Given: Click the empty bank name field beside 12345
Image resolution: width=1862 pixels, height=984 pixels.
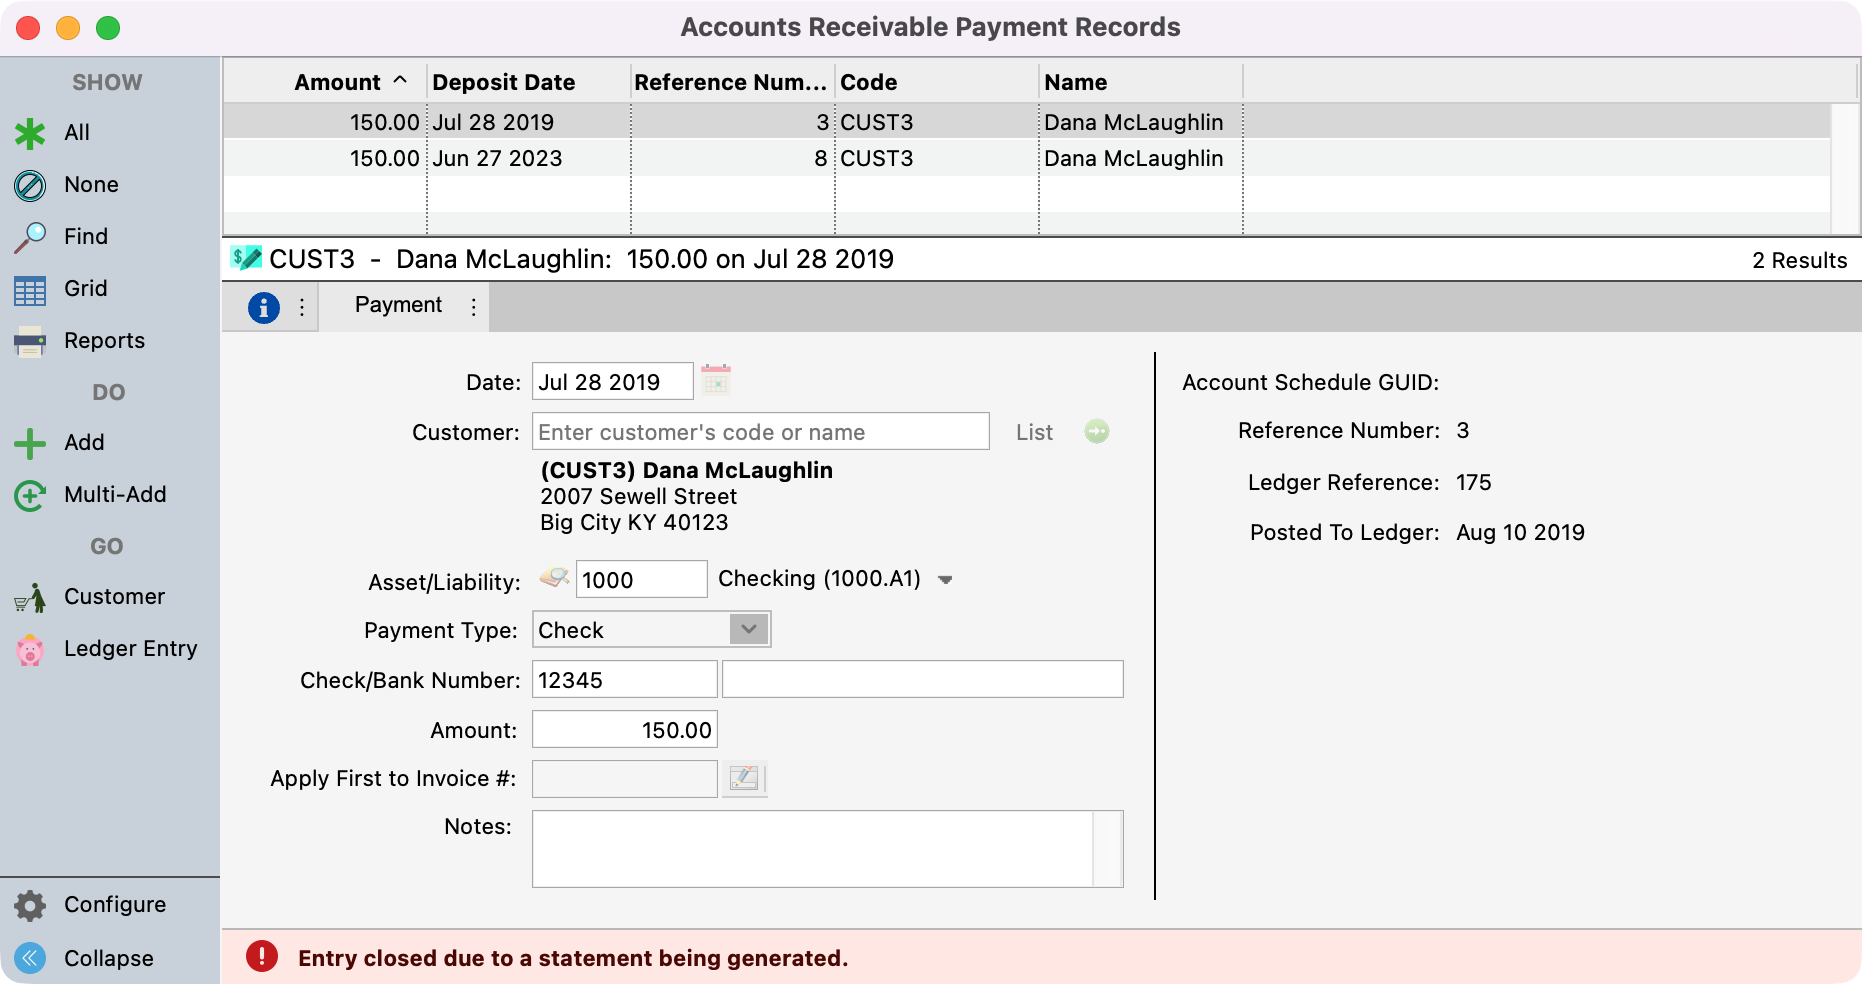Looking at the screenshot, I should point(922,679).
